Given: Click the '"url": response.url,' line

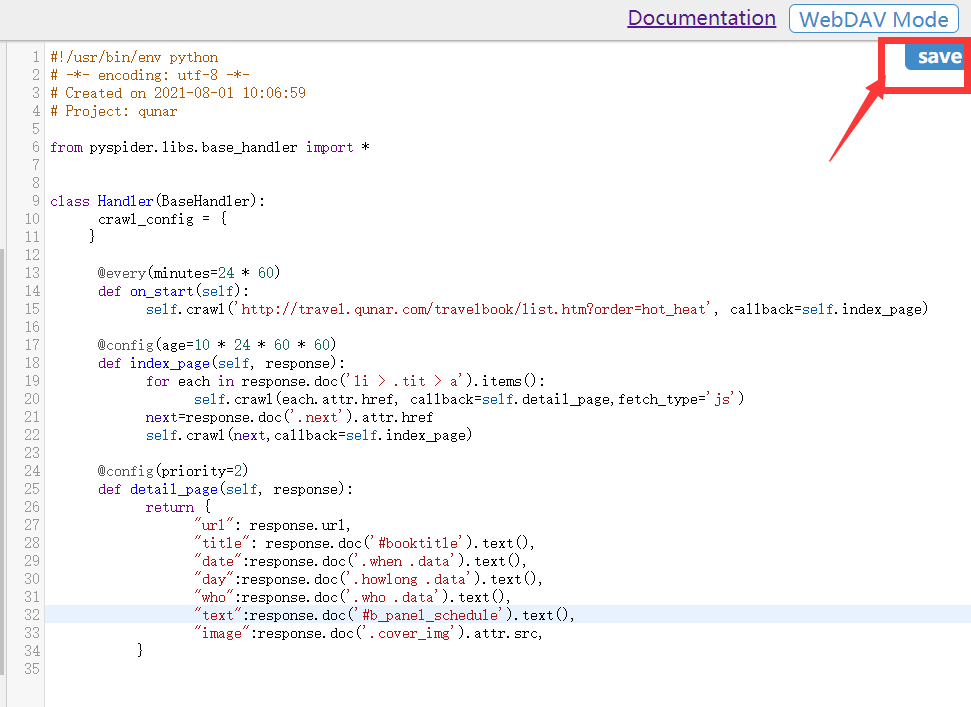Looking at the screenshot, I should (x=272, y=525).
